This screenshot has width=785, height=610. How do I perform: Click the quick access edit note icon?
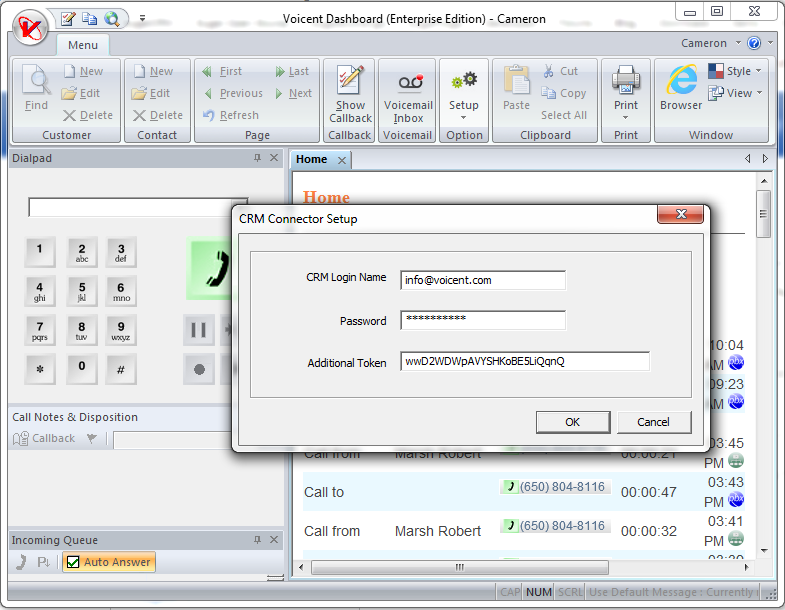coord(68,19)
